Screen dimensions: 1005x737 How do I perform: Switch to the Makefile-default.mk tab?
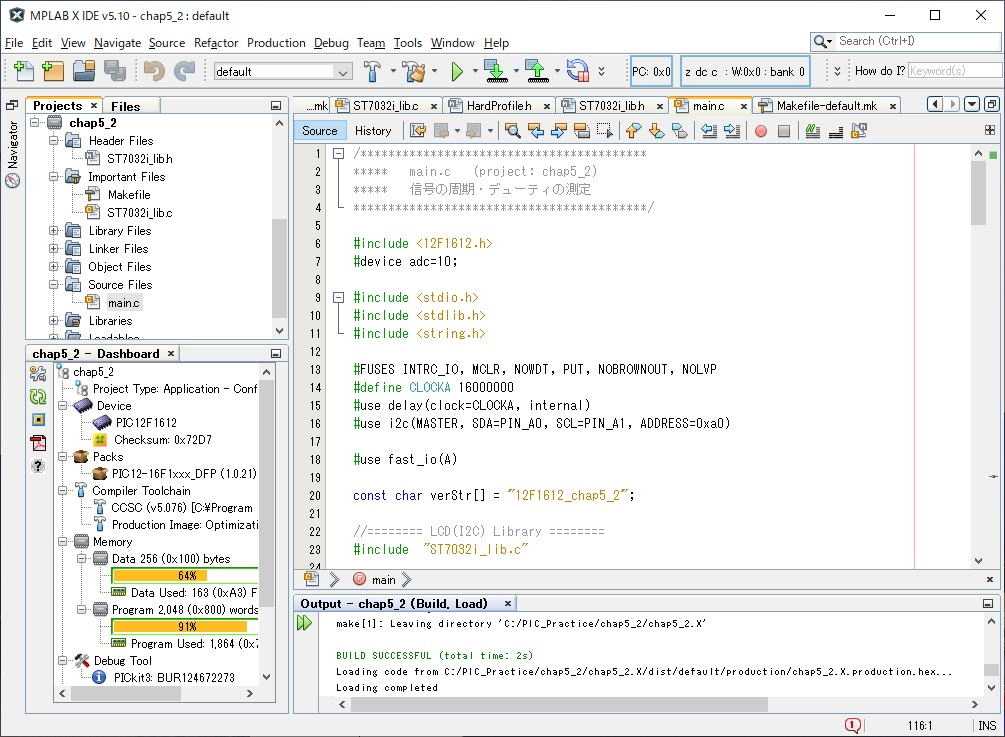825,106
